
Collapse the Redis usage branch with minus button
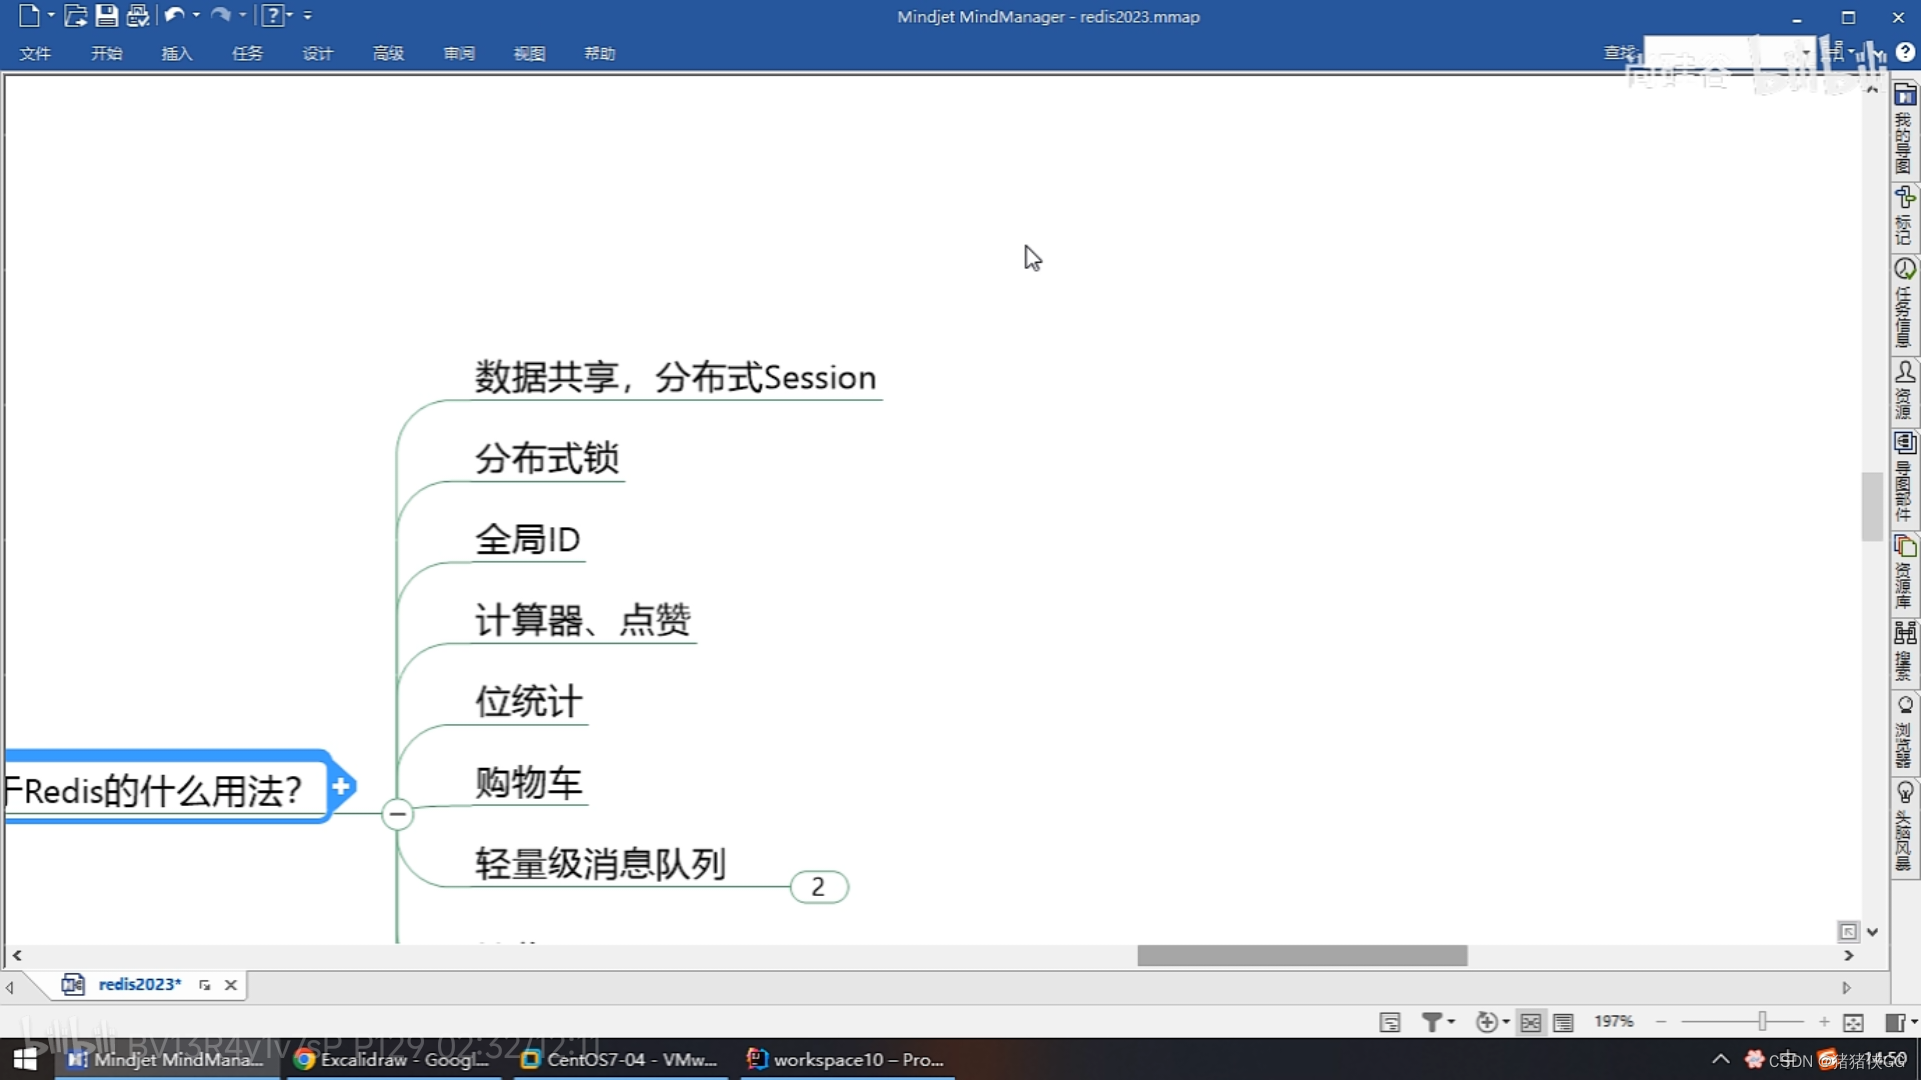click(397, 814)
